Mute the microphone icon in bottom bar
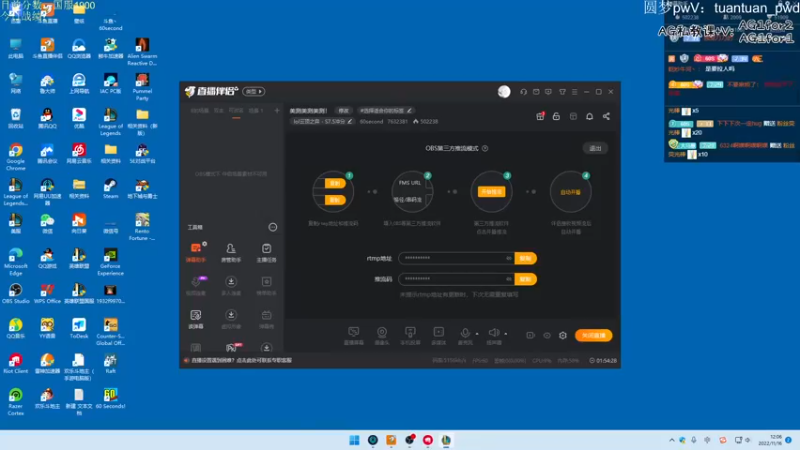 point(465,333)
